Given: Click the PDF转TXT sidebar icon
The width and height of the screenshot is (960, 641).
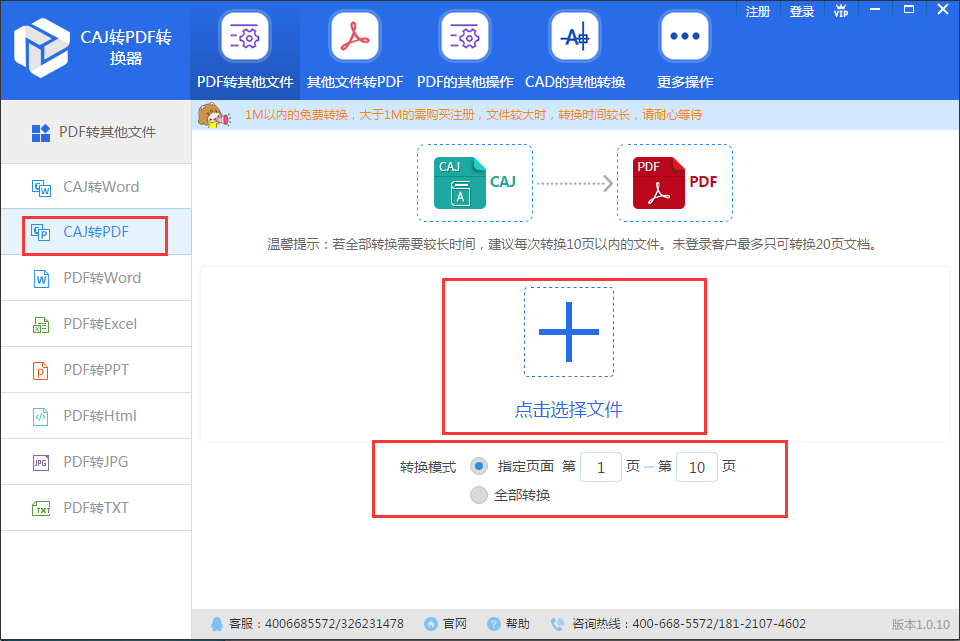Looking at the screenshot, I should pyautogui.click(x=41, y=508).
